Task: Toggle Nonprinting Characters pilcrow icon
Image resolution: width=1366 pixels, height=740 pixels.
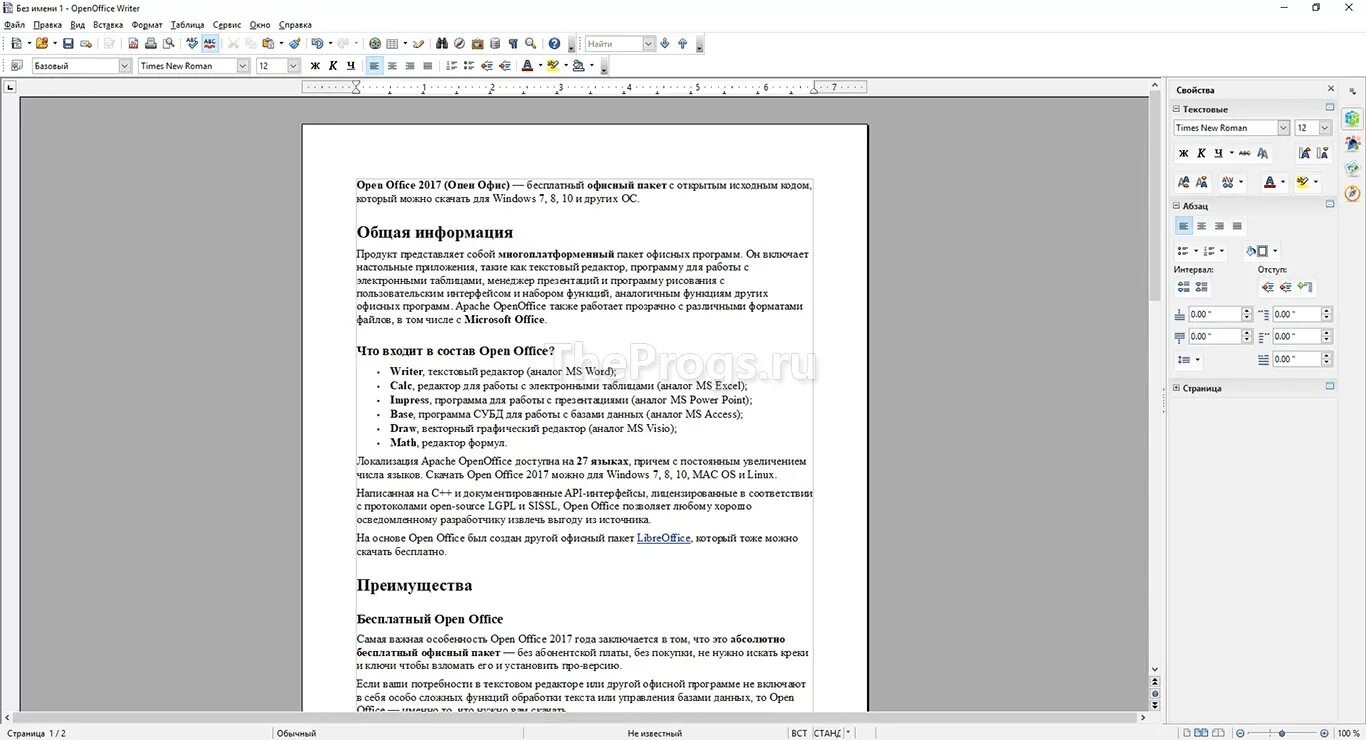Action: tap(513, 44)
